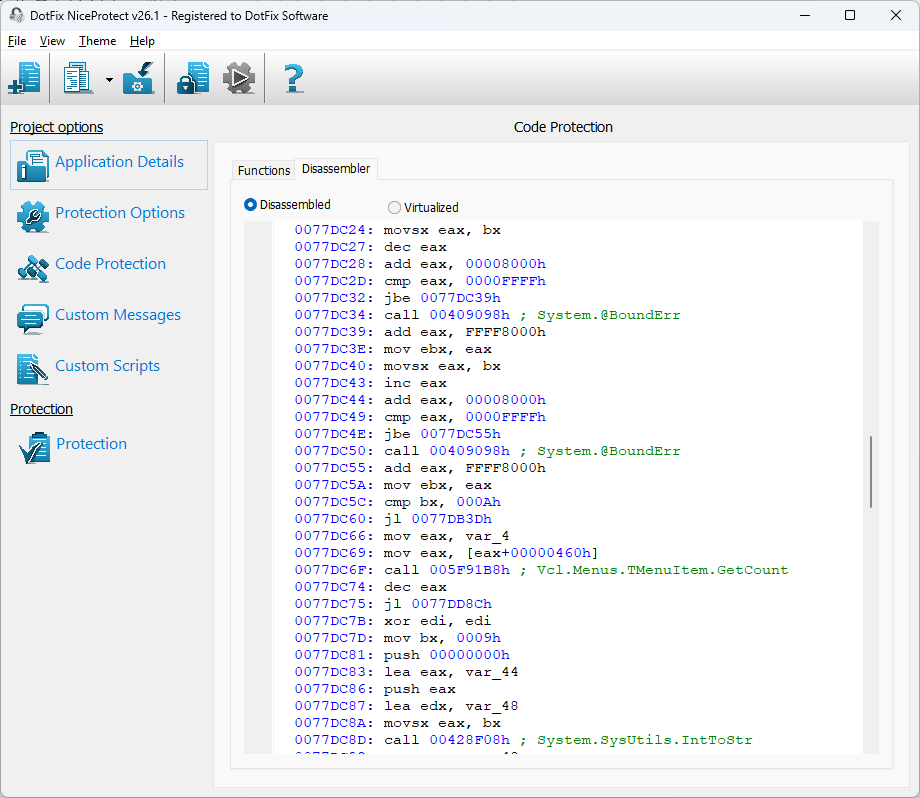Click the DotFix NiceProtect title bar icon
This screenshot has height=798, width=920.
click(16, 15)
